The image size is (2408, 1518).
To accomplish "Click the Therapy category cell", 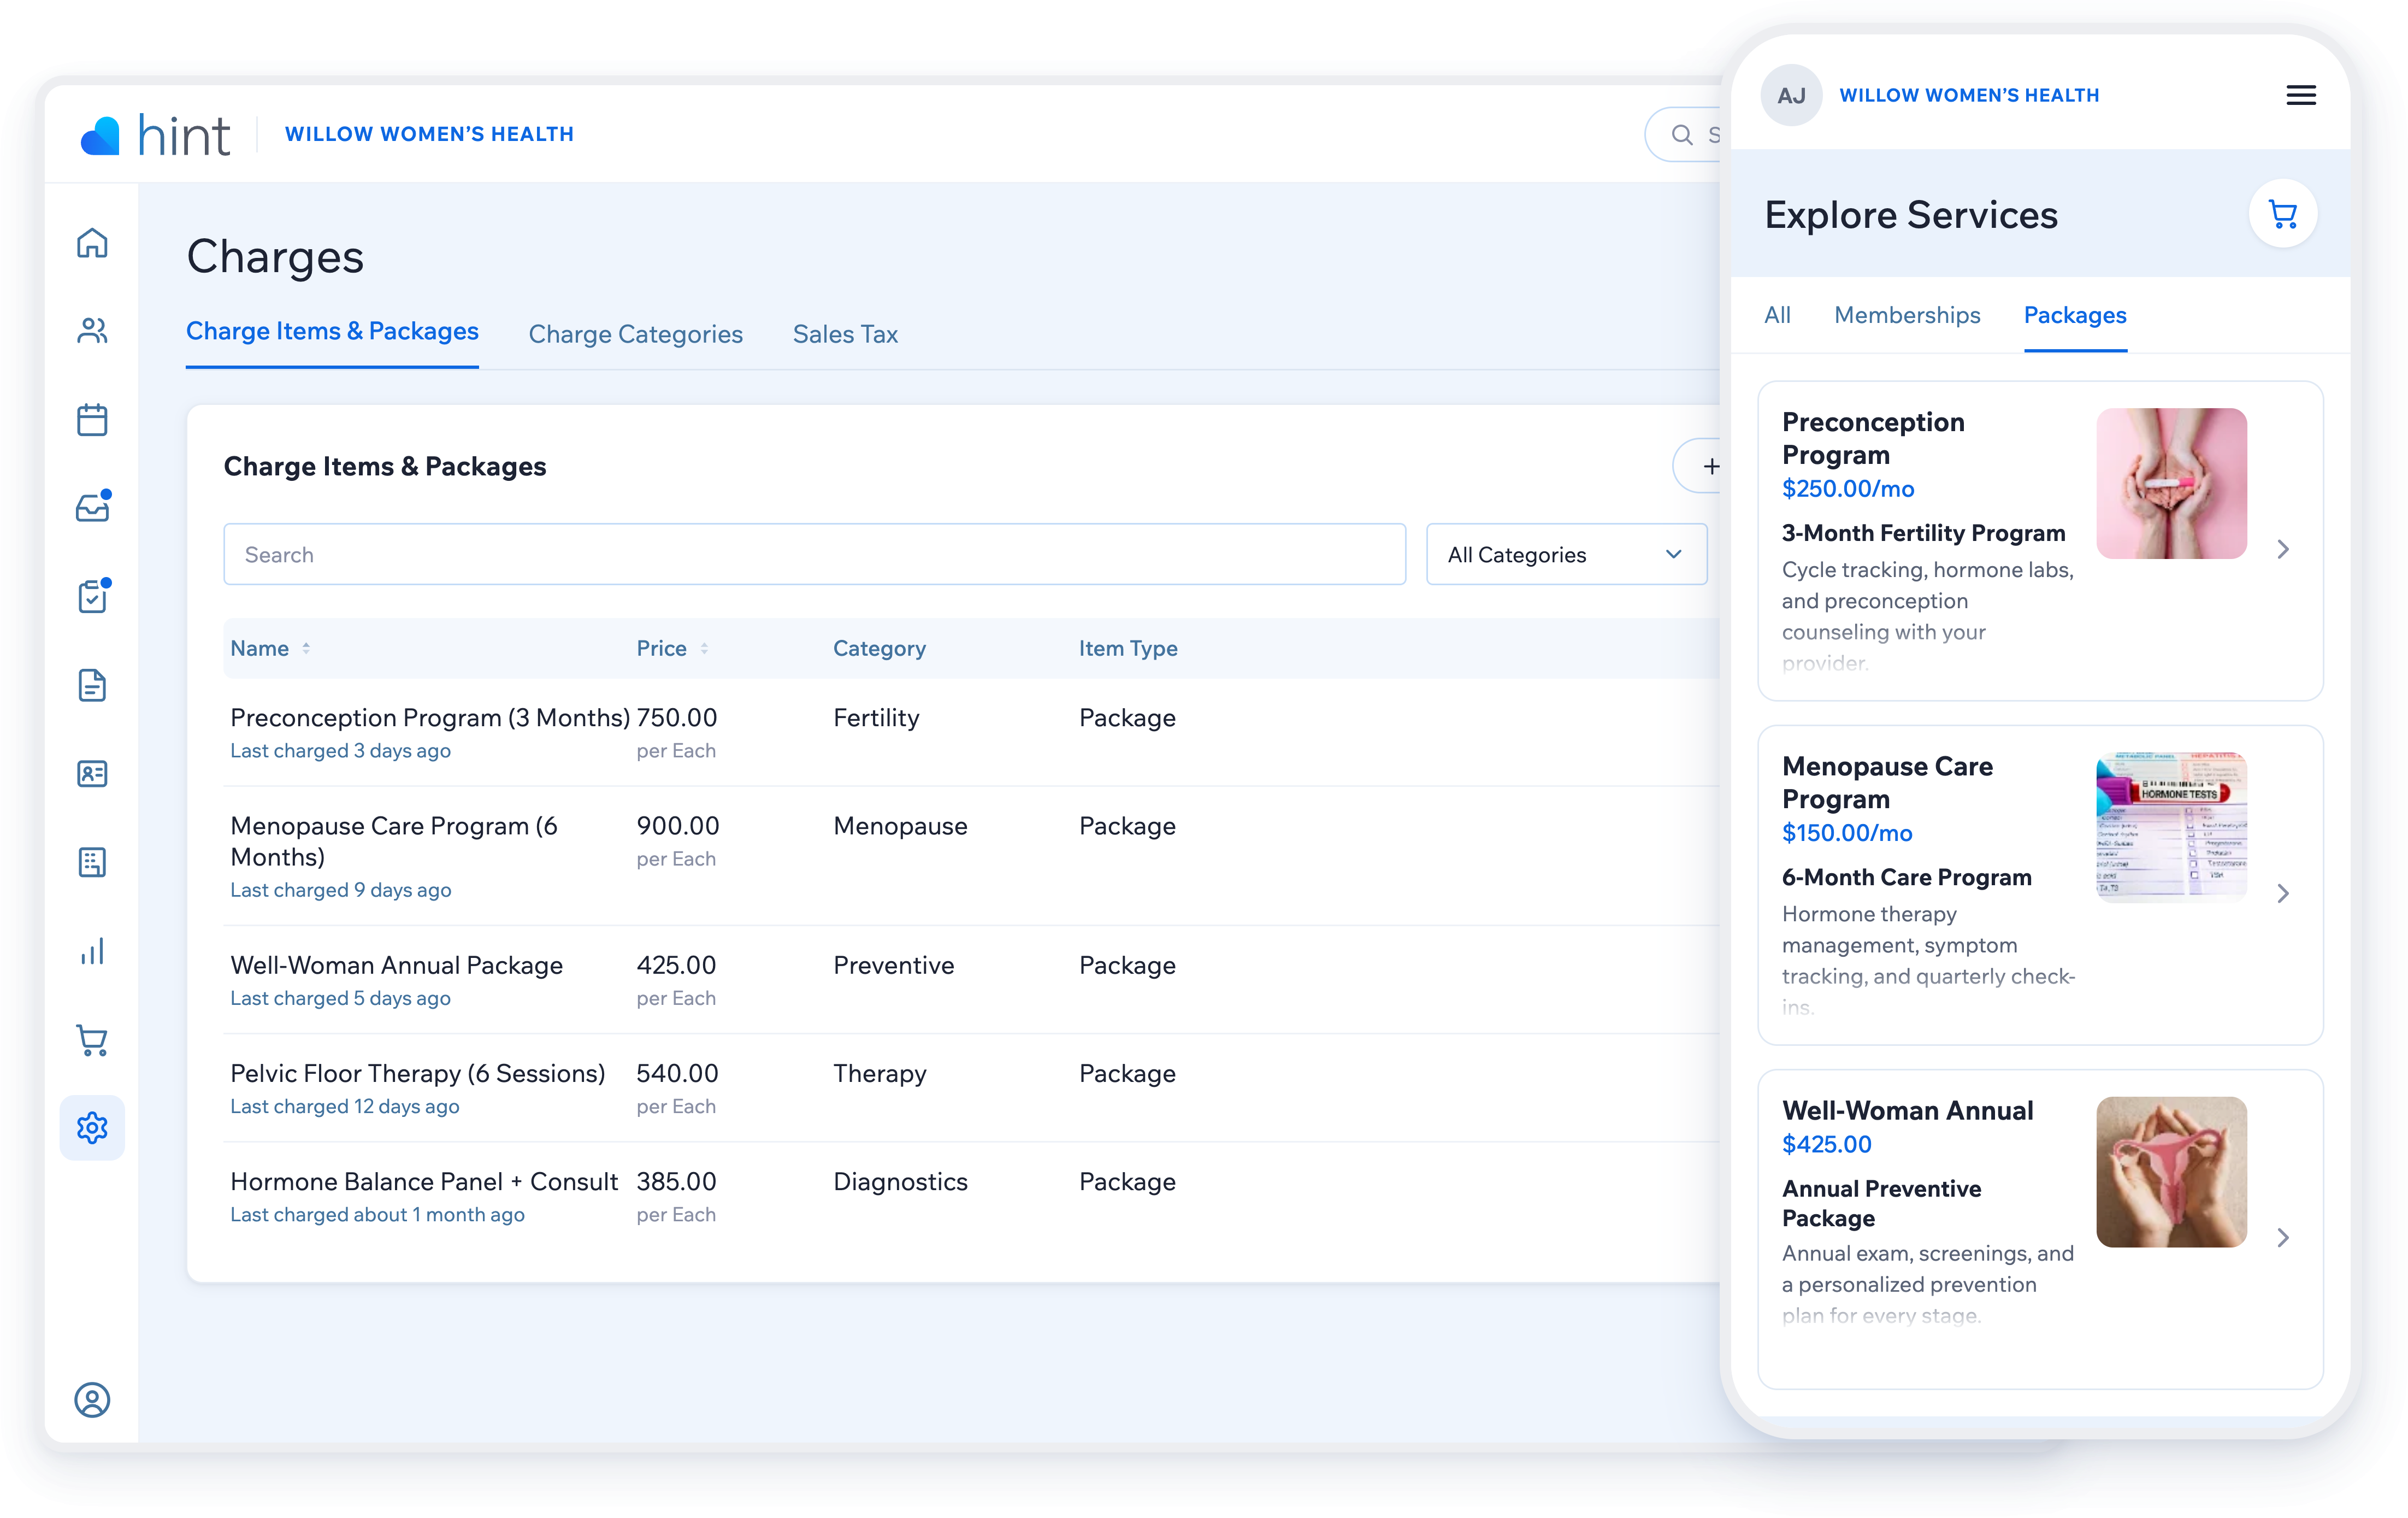I will click(x=879, y=1073).
